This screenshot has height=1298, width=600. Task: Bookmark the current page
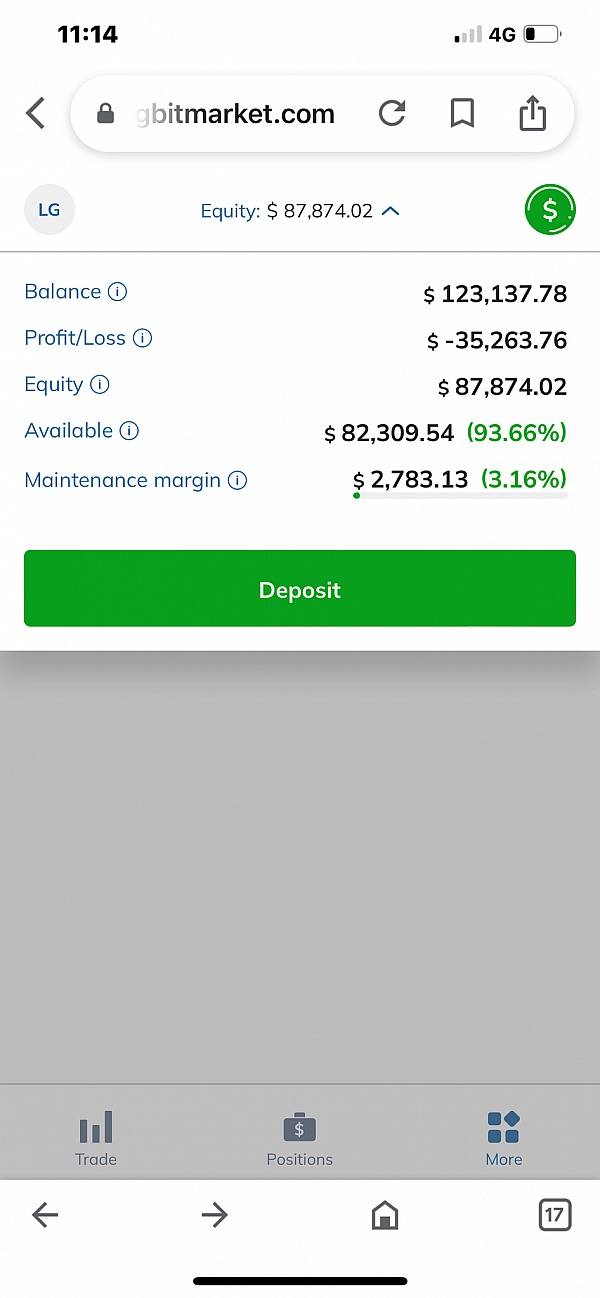(462, 114)
